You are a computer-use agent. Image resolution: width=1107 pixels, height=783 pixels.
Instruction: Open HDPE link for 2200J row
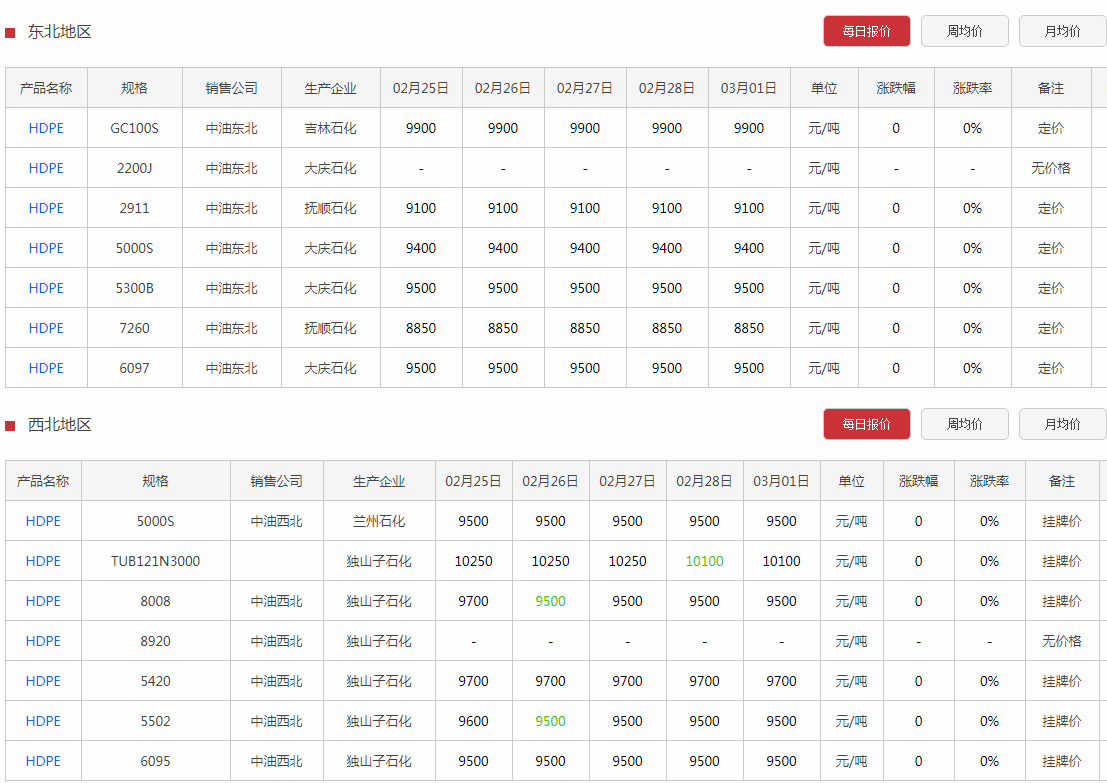(x=46, y=168)
